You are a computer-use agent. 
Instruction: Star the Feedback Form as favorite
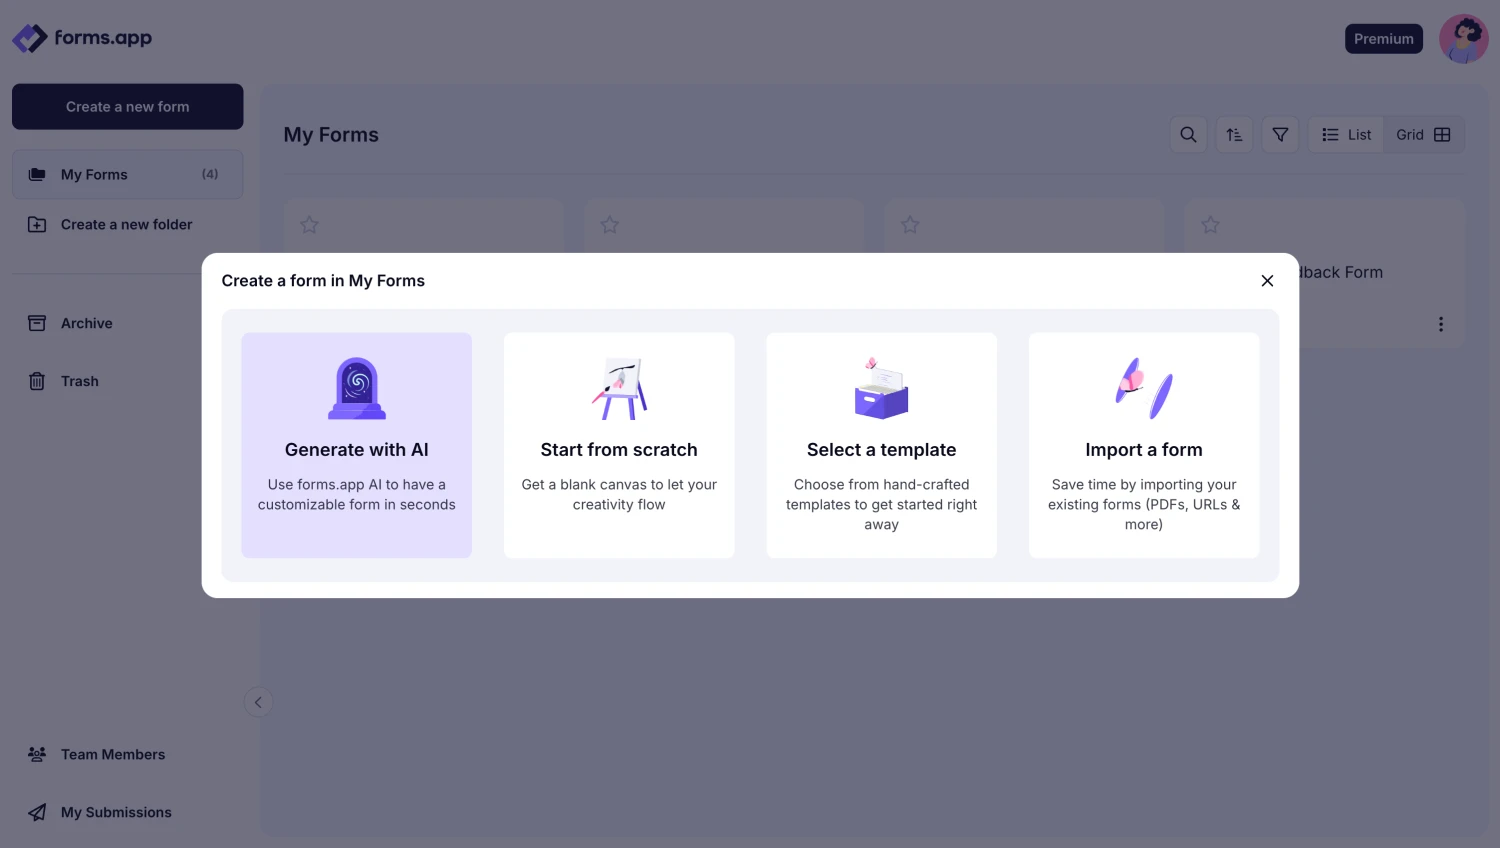point(1210,225)
